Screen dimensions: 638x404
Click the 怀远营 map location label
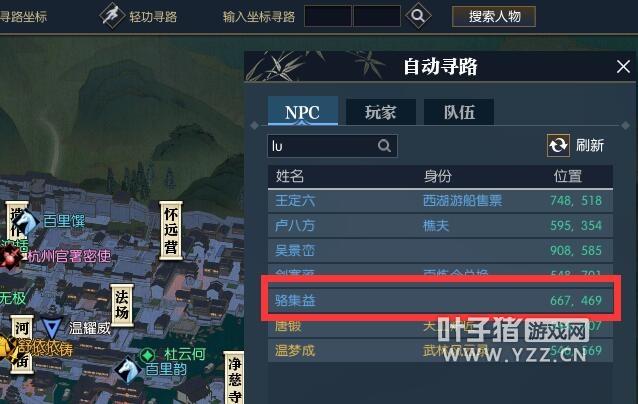click(x=171, y=230)
